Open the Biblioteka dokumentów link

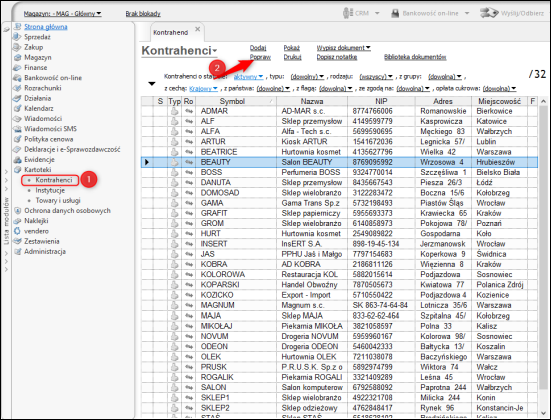(415, 57)
